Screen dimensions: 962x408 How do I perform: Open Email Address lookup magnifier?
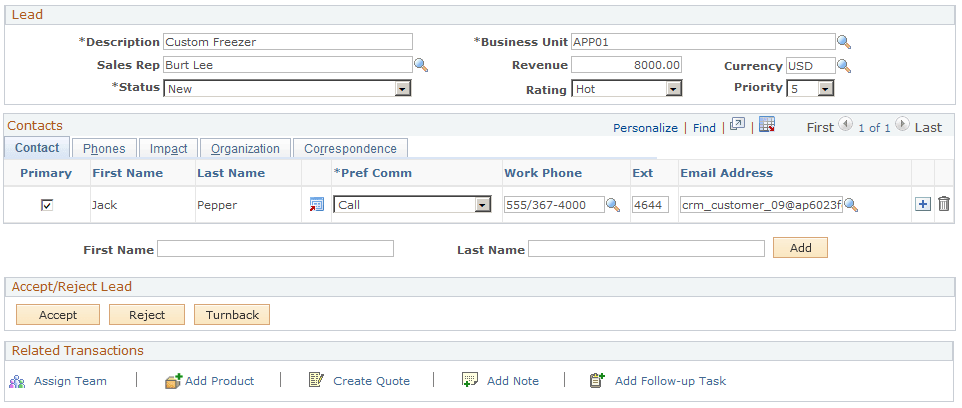click(x=851, y=205)
